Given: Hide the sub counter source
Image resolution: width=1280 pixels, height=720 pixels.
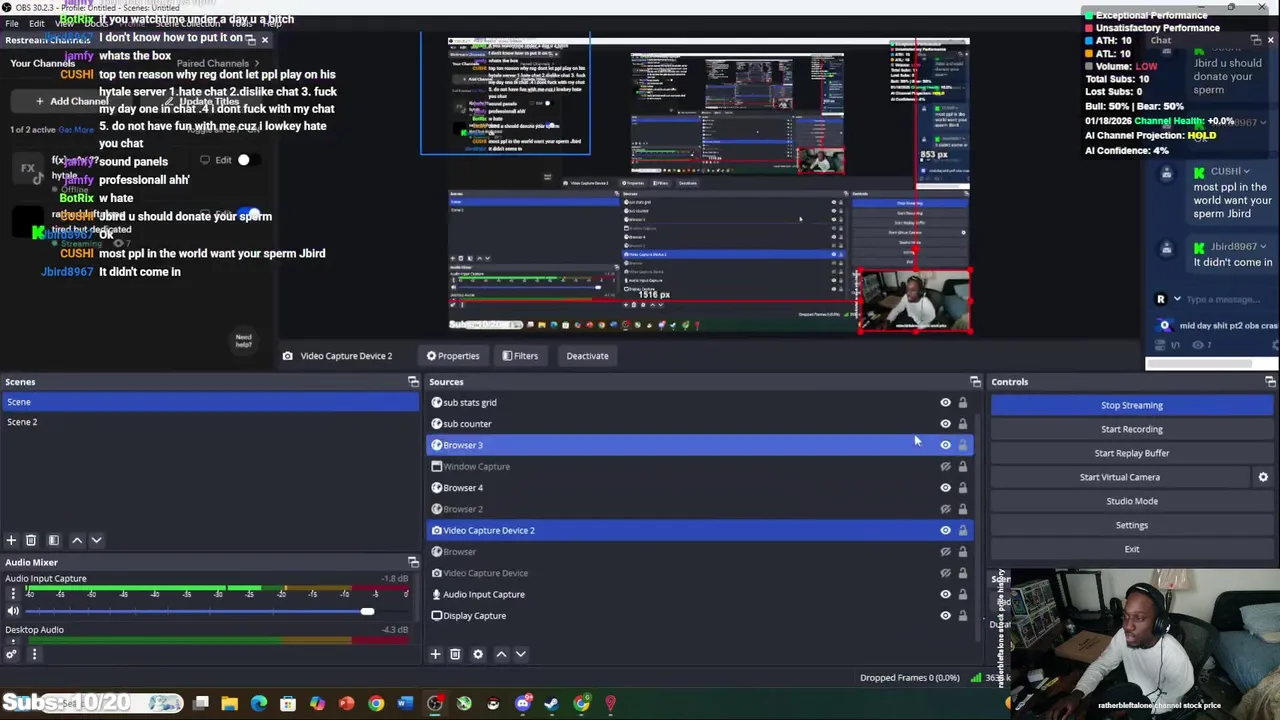Looking at the screenshot, I should pyautogui.click(x=945, y=424).
